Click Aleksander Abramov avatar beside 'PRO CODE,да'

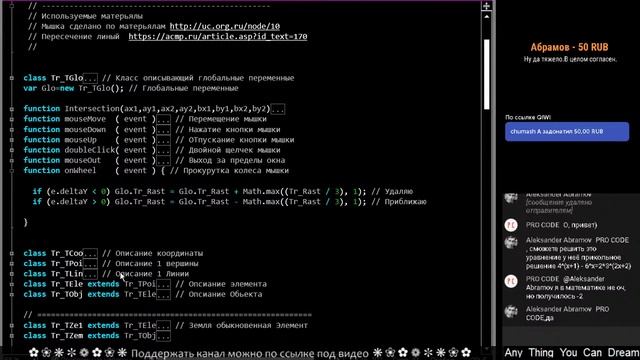point(511,311)
